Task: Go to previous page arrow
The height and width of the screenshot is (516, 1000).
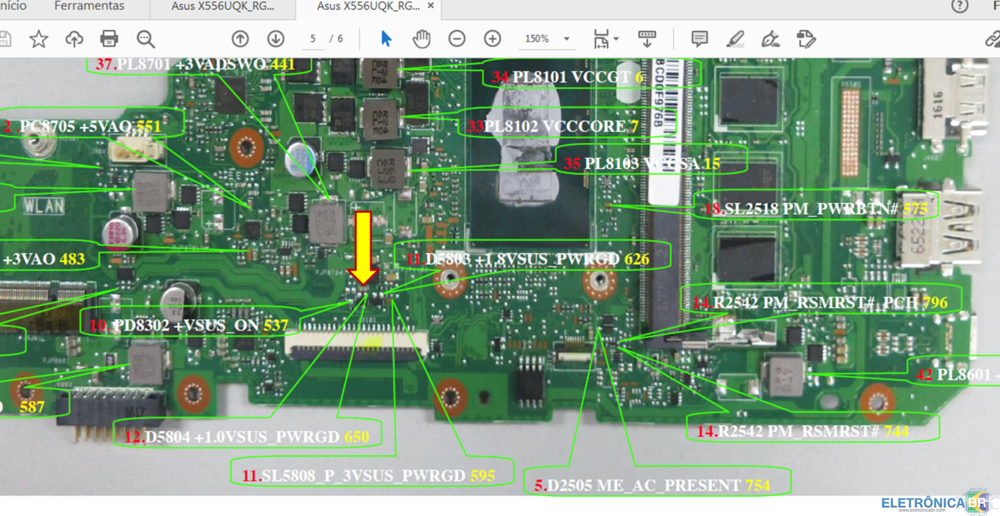Action: (x=240, y=39)
